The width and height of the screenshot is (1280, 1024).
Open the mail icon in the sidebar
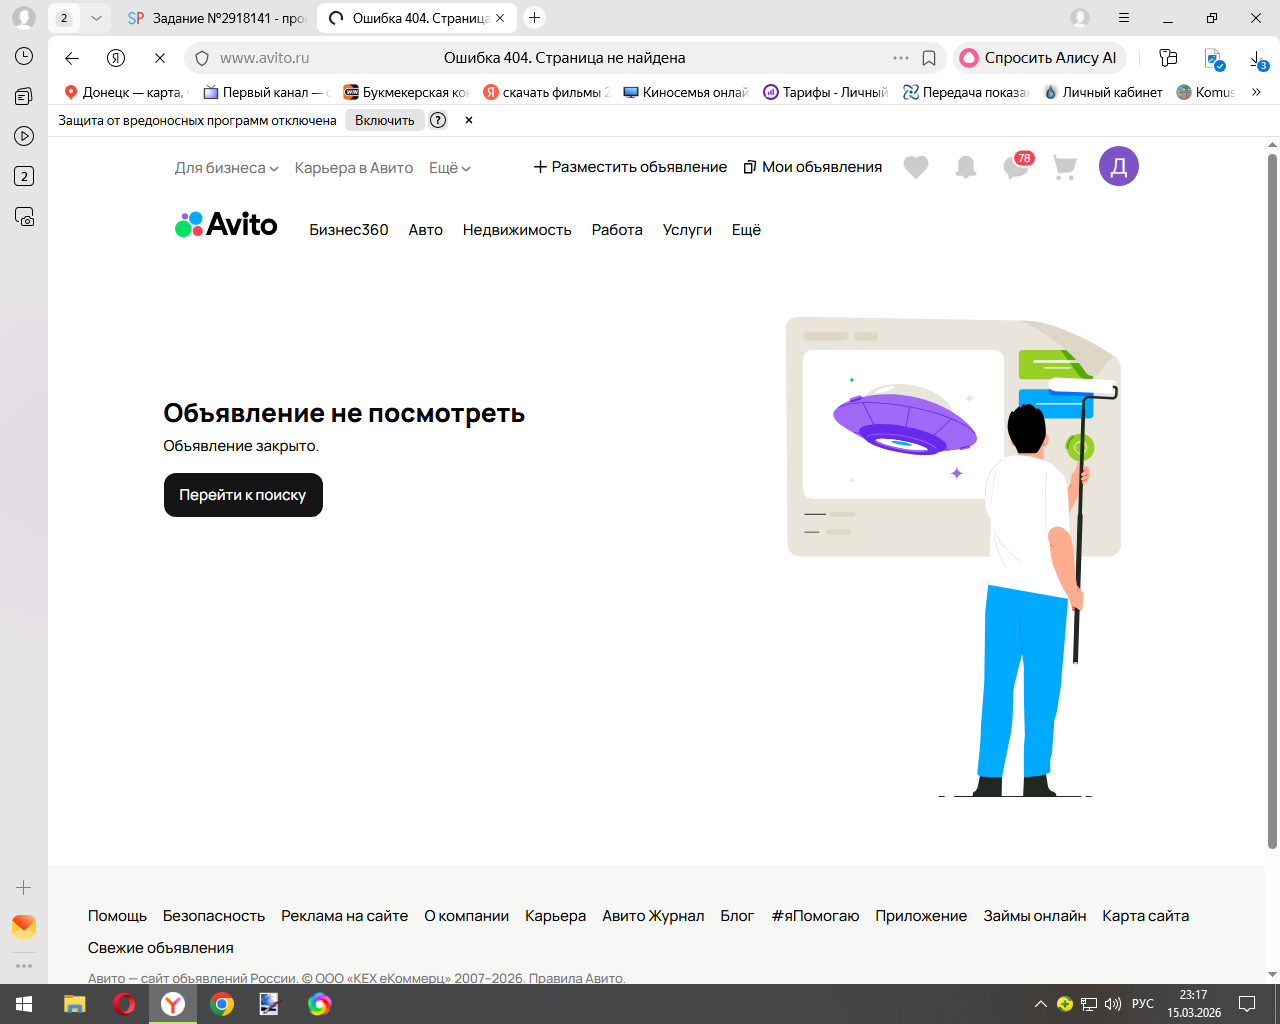coord(24,926)
